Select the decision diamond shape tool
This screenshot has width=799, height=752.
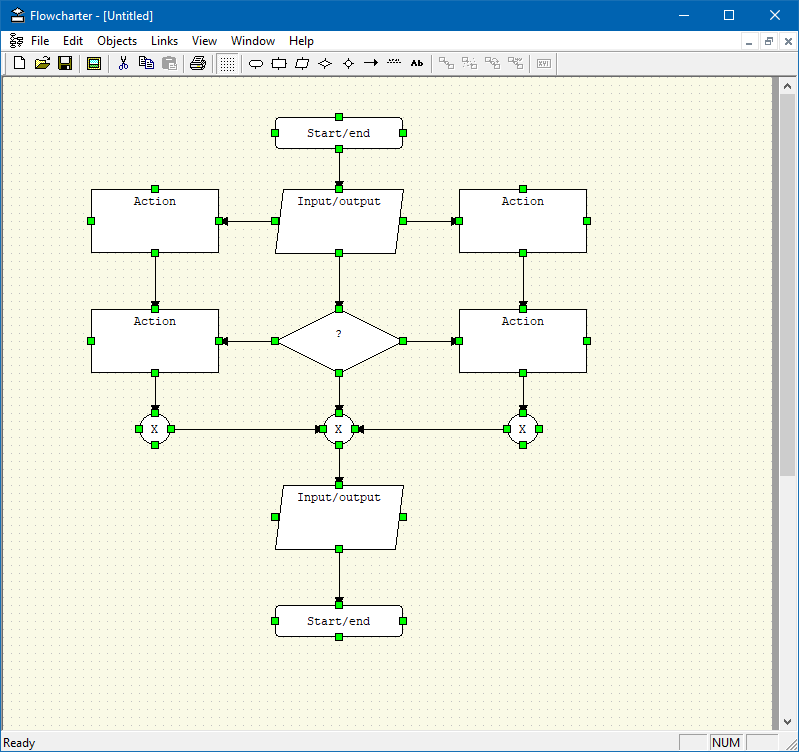pos(325,63)
